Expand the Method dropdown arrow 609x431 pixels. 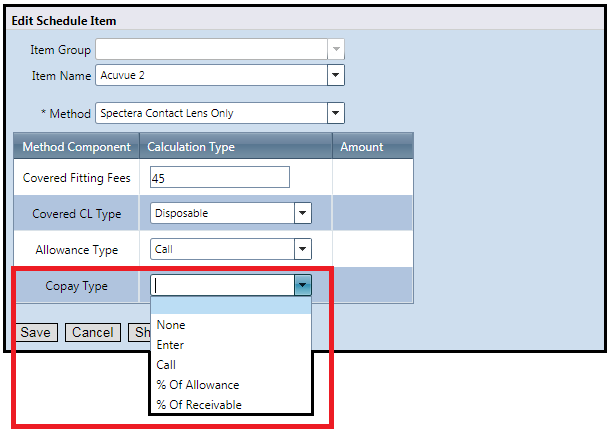pos(336,113)
